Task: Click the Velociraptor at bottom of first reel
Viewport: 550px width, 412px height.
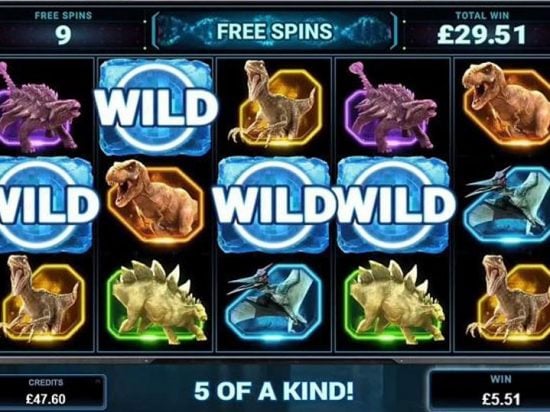Action: pyautogui.click(x=42, y=298)
